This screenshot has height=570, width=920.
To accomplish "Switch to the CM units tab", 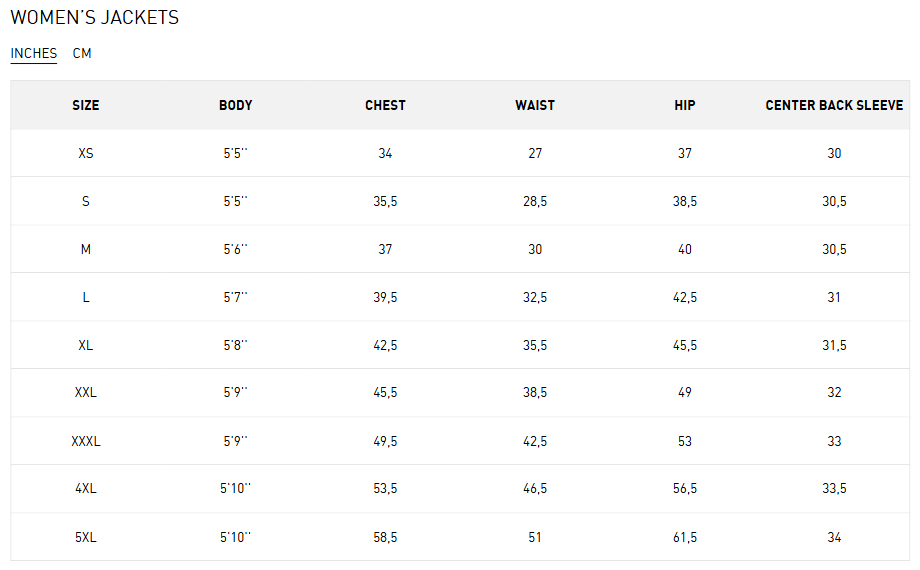I will (x=82, y=54).
